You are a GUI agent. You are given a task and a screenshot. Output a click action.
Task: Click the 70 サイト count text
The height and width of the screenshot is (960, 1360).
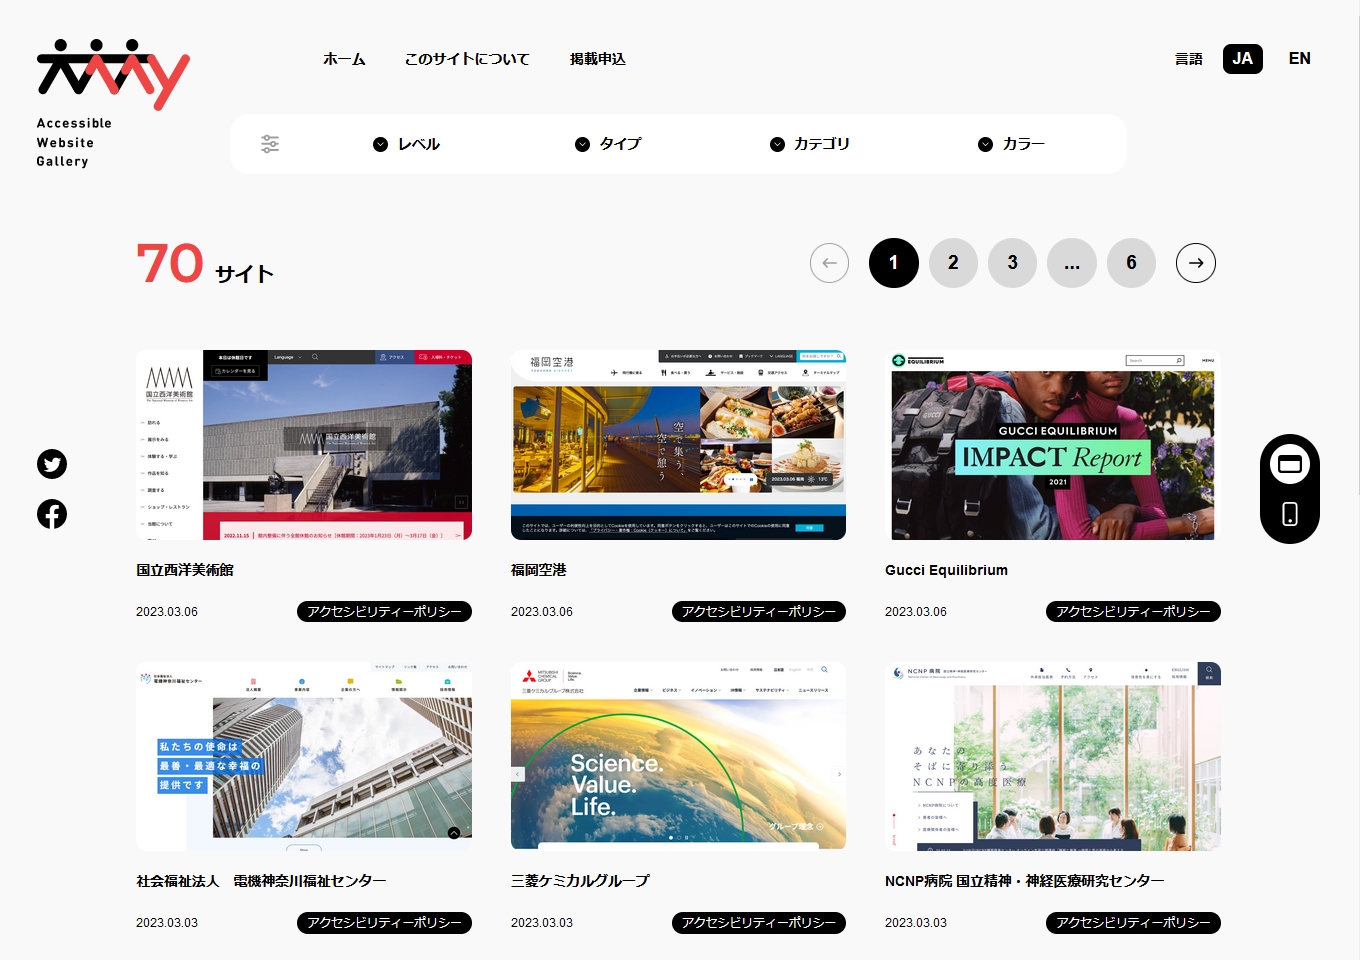[205, 264]
